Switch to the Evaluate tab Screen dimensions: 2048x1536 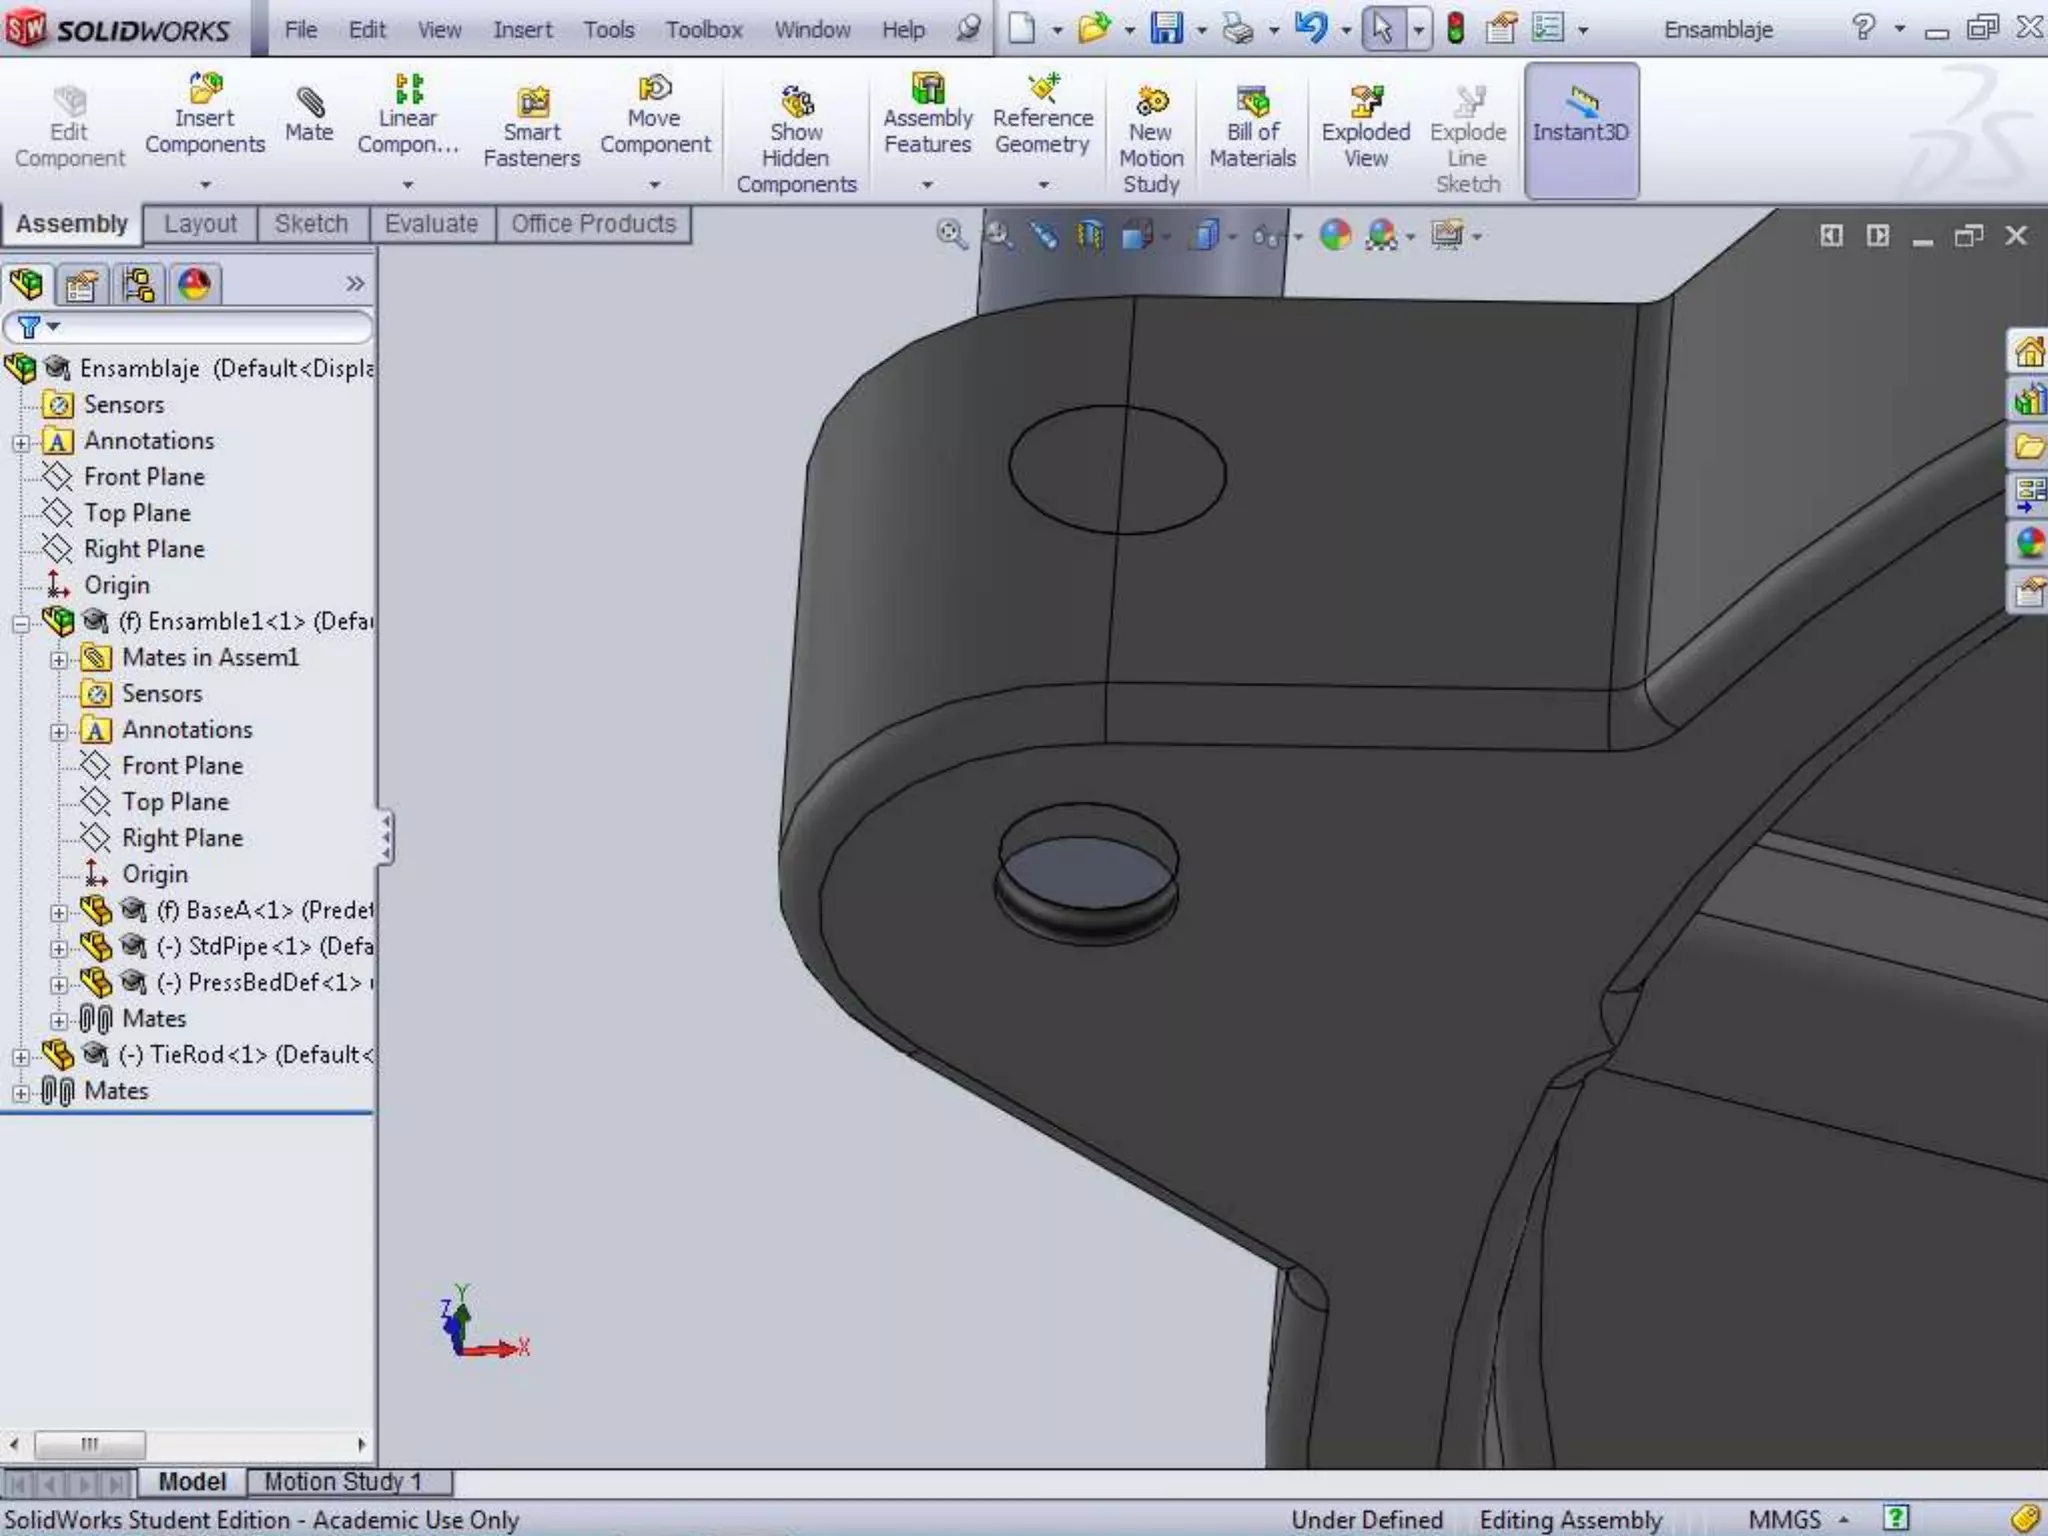point(431,224)
